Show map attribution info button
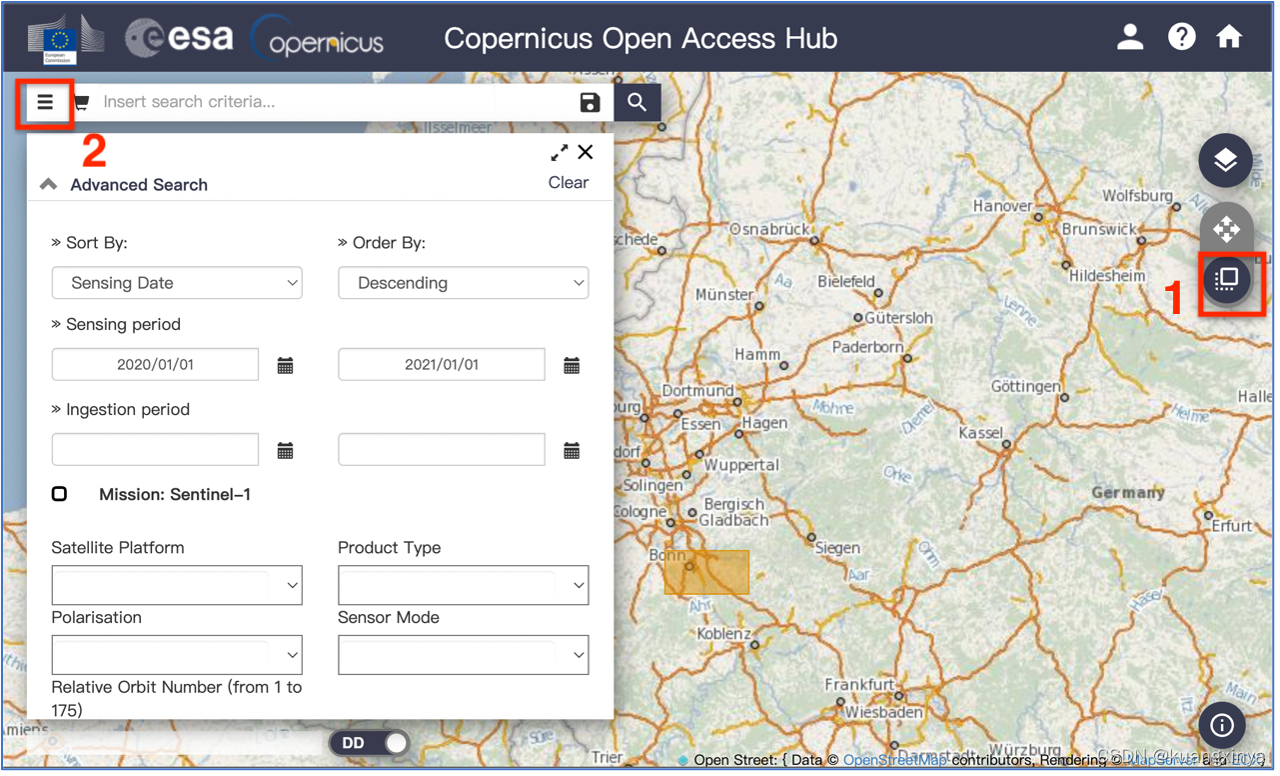Screen dimensions: 1280x776 point(1222,724)
